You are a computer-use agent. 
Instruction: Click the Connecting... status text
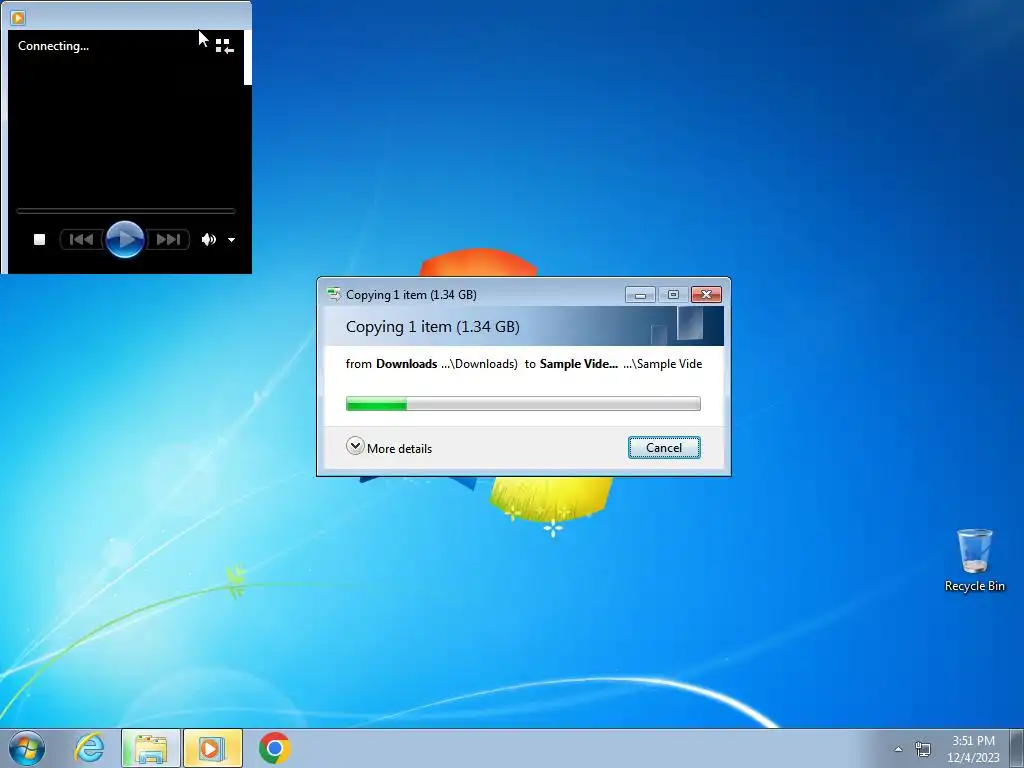[54, 46]
